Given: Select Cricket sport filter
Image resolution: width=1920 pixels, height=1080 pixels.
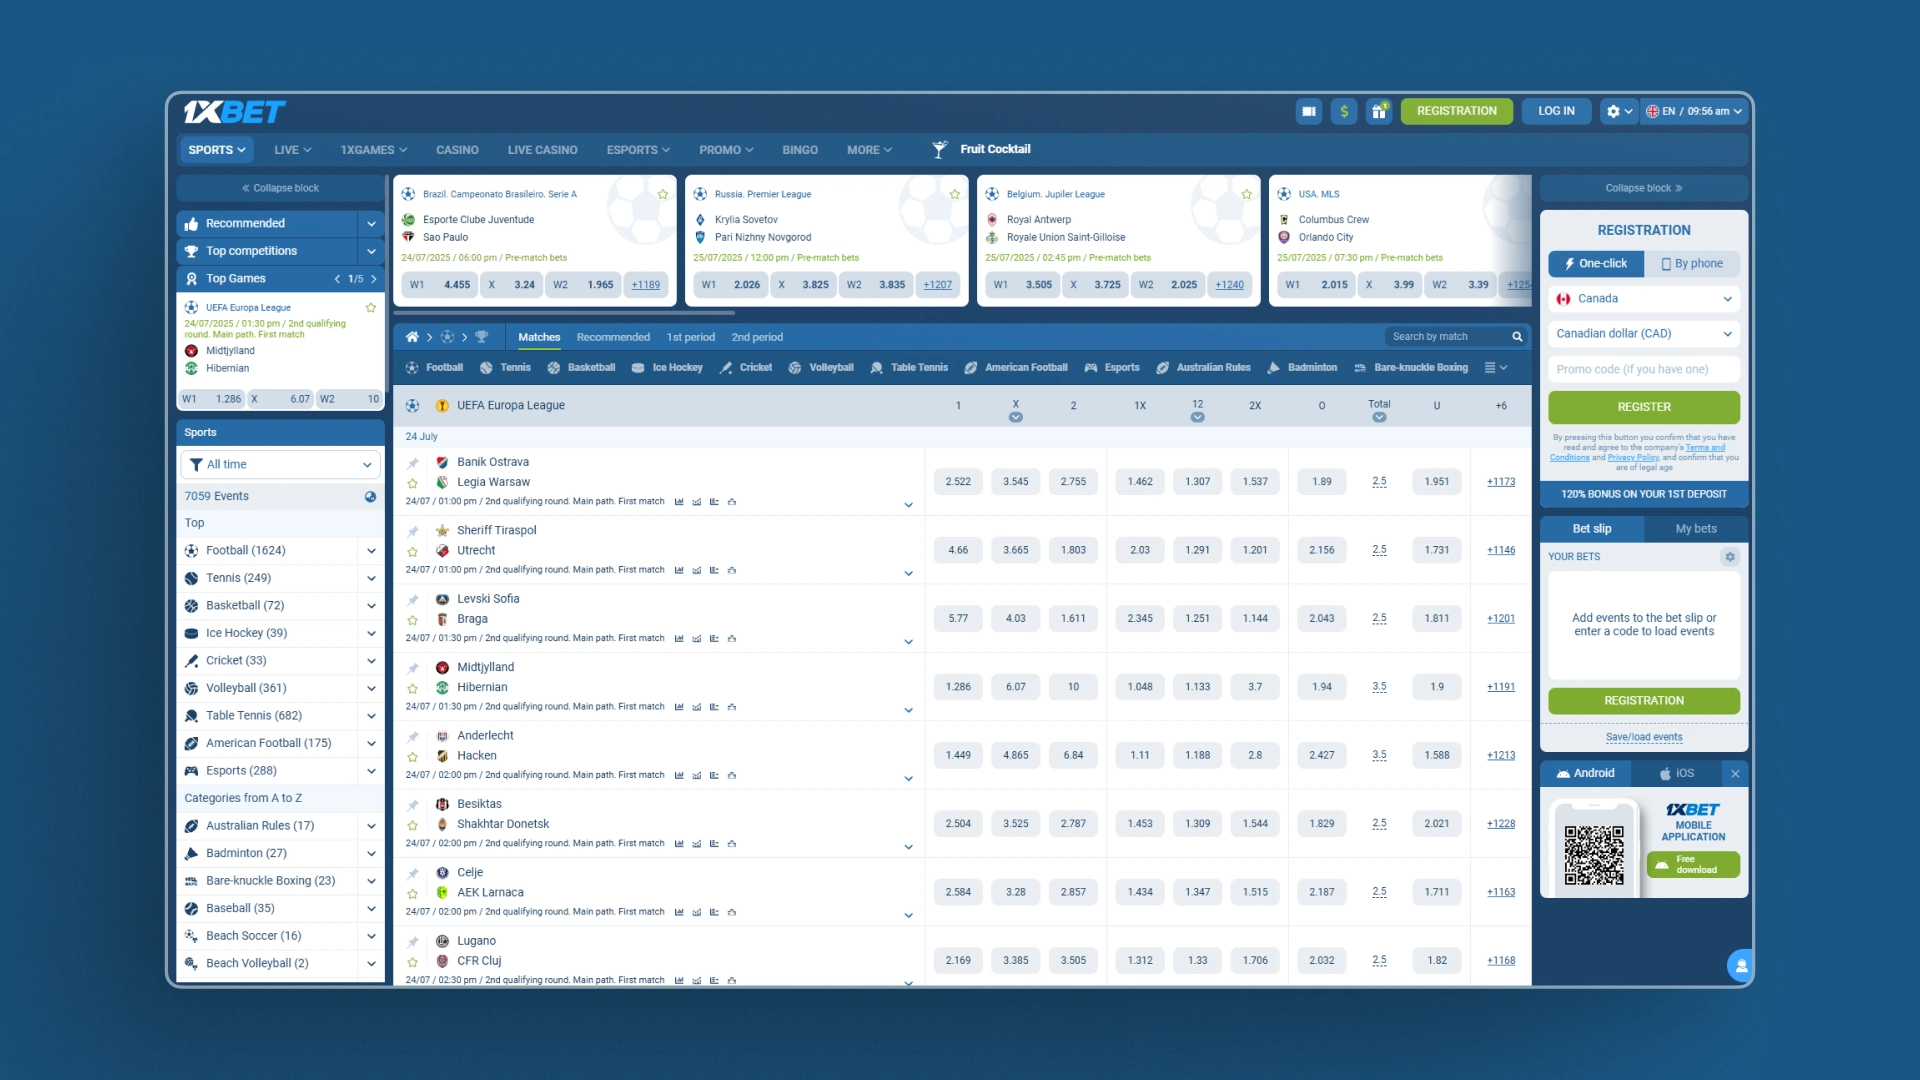Looking at the screenshot, I should click(x=745, y=368).
